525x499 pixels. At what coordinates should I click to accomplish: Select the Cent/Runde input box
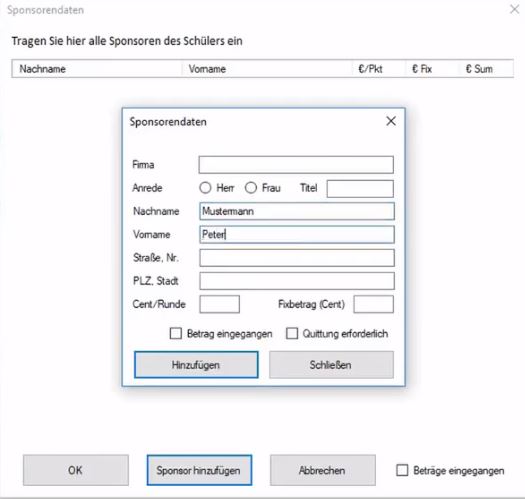click(x=220, y=304)
